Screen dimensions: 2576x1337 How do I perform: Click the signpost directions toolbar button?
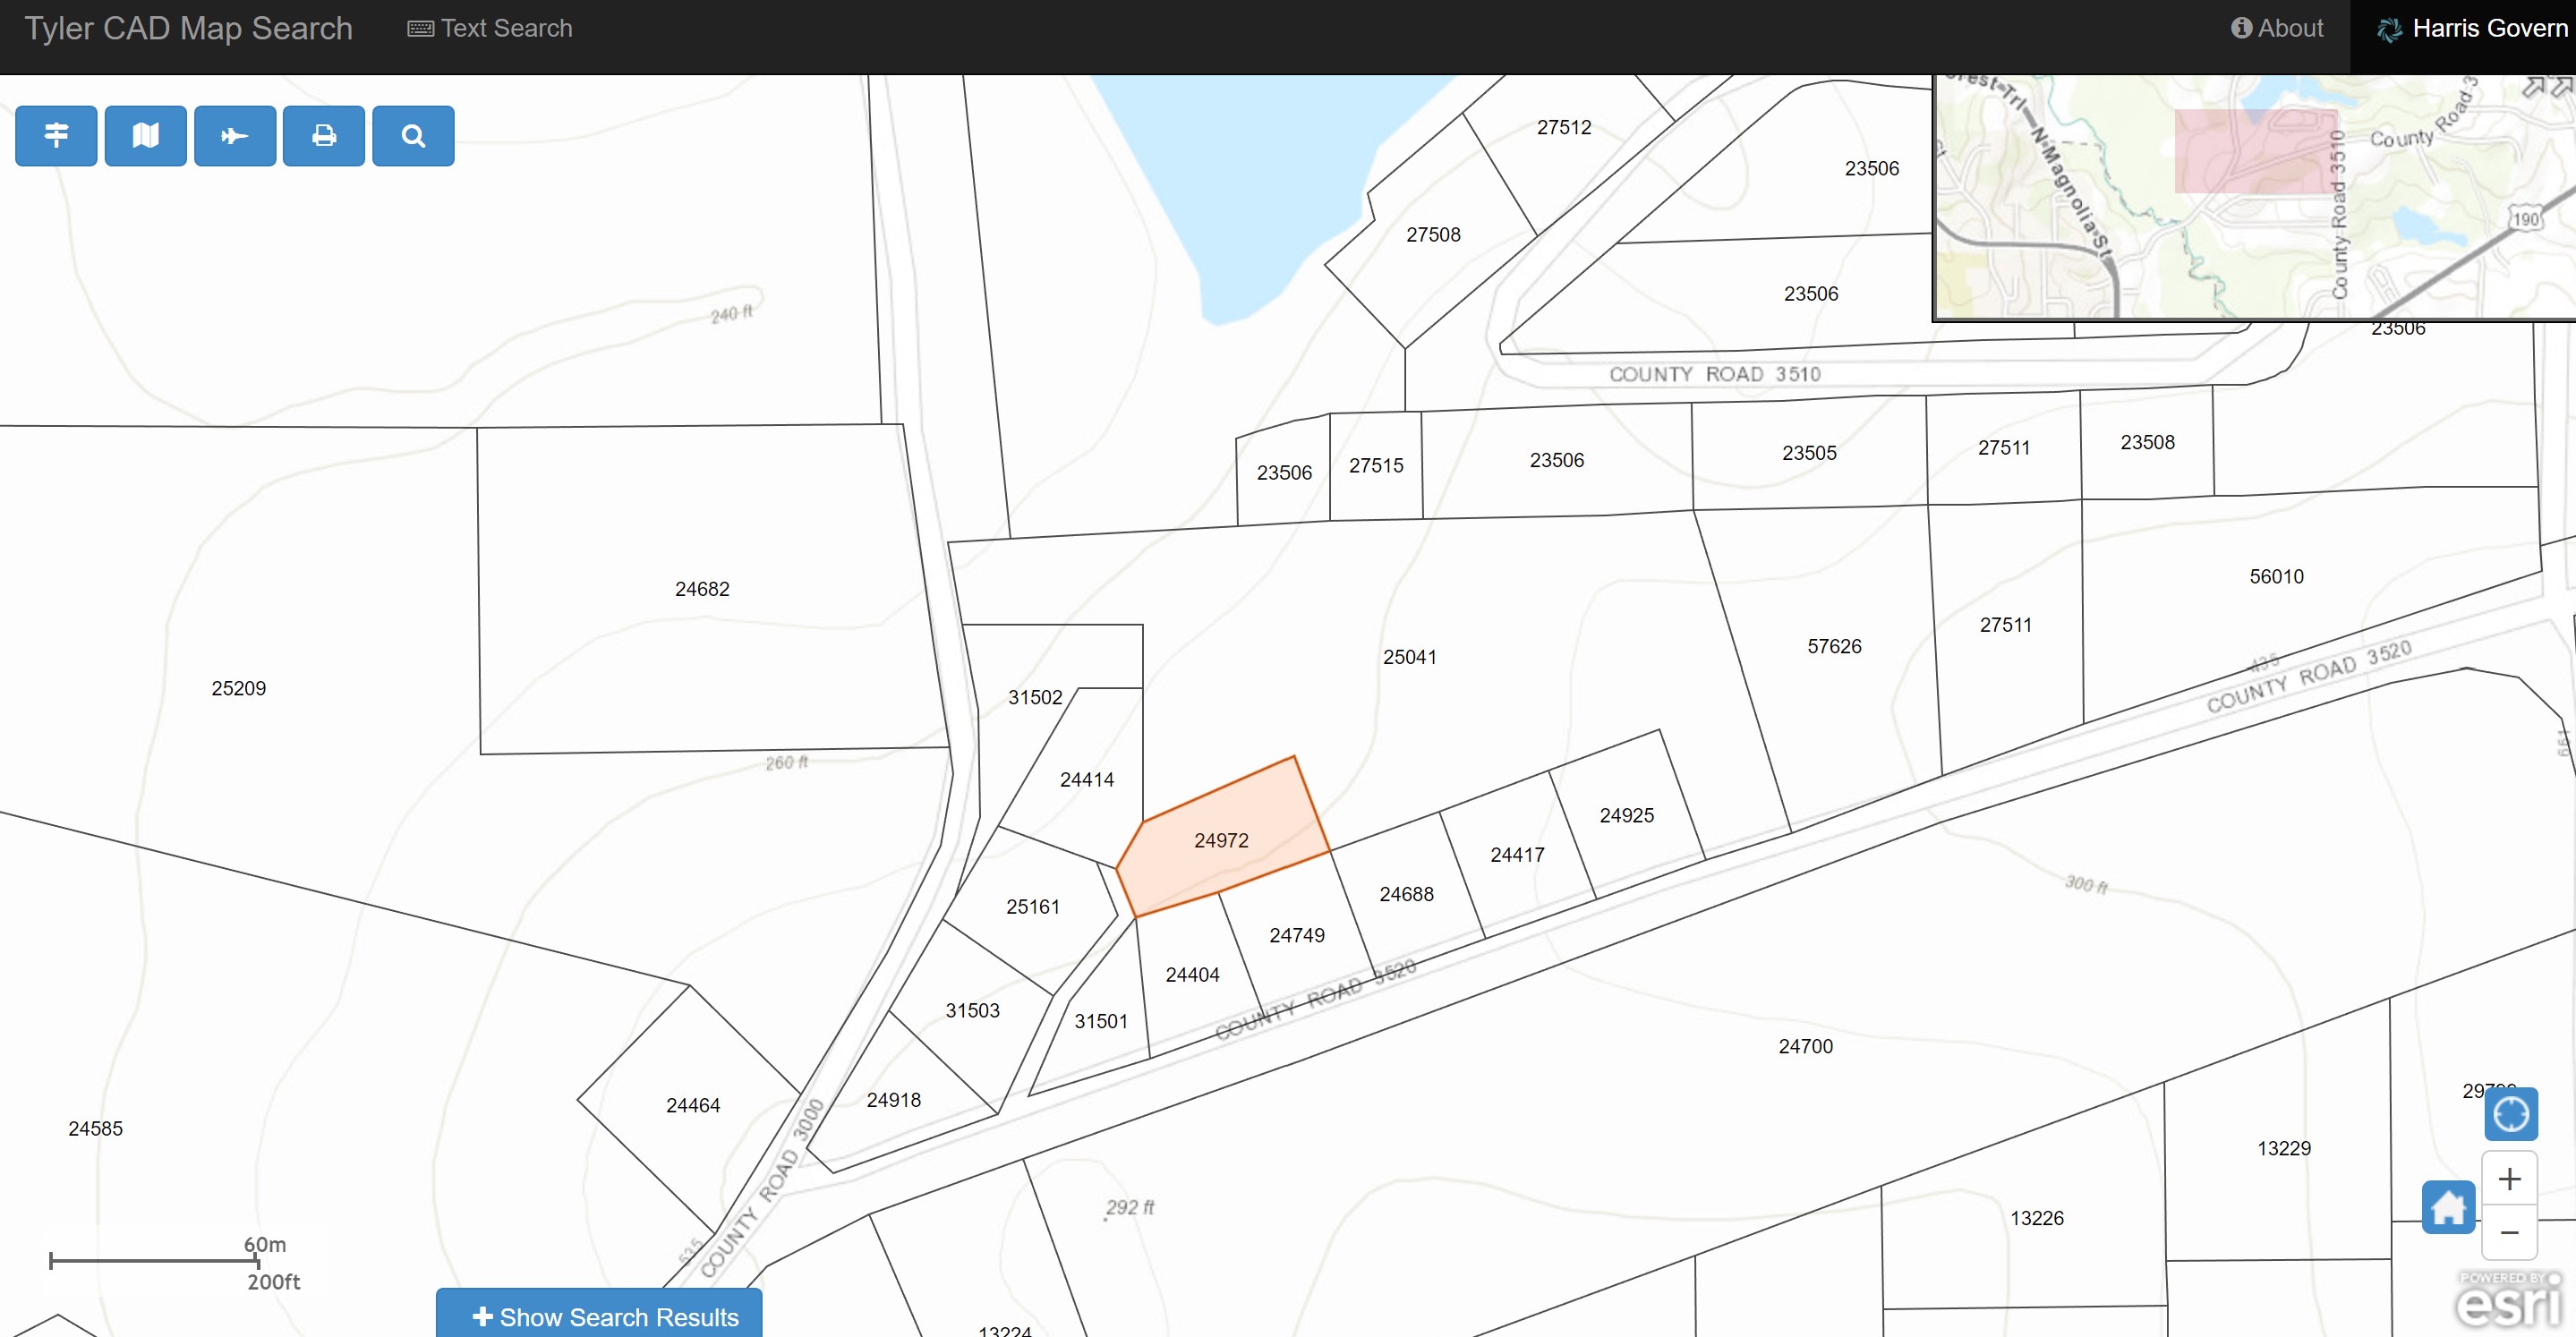click(56, 135)
